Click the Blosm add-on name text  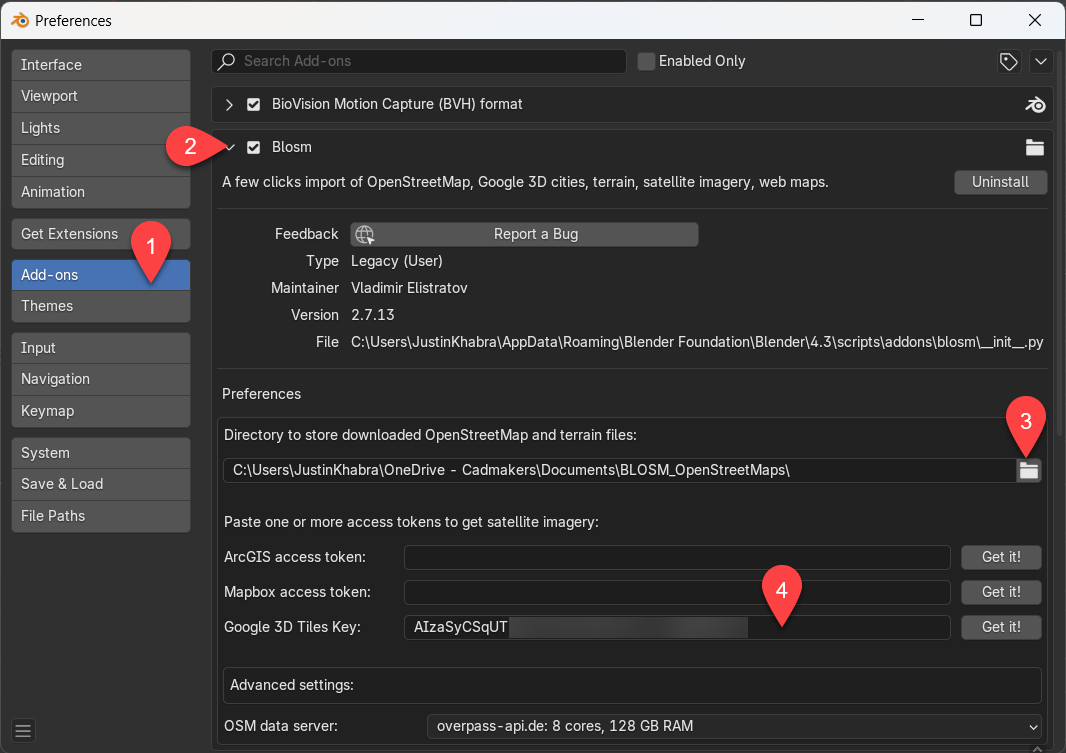(292, 147)
